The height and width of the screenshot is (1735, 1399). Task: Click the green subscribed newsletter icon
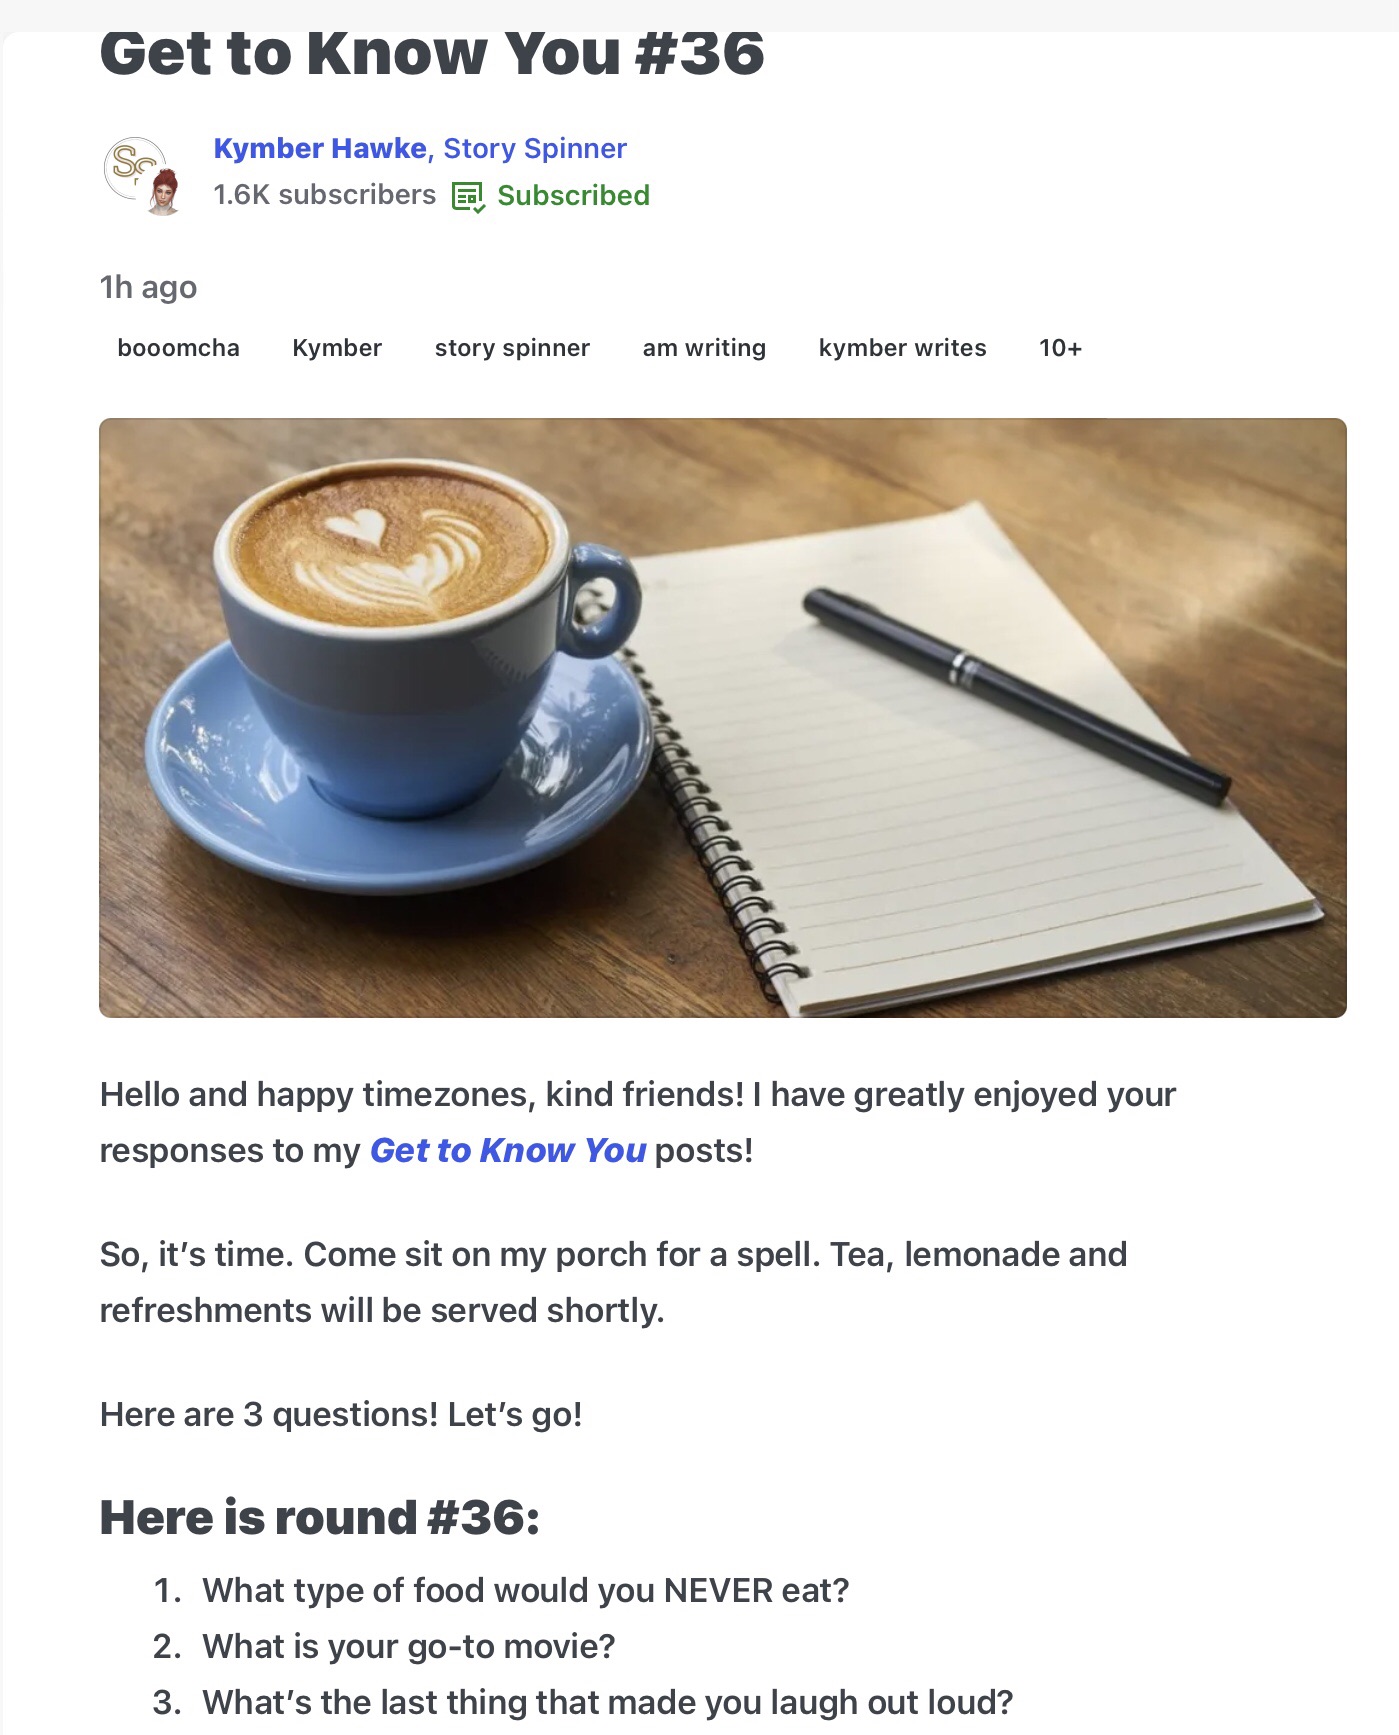pyautogui.click(x=468, y=196)
